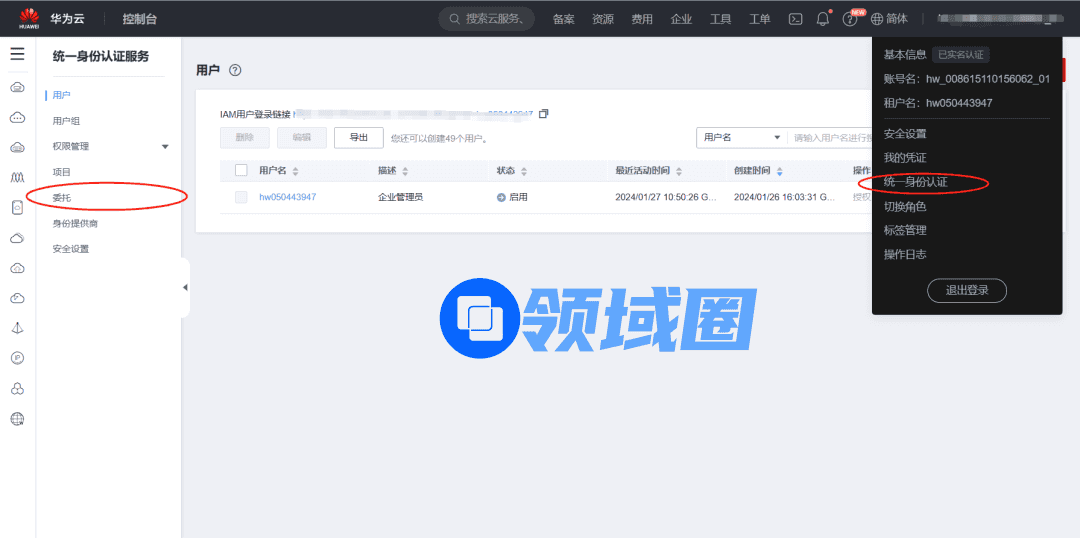This screenshot has height=538, width=1080.
Task: Open the hamburger menu icon
Action: point(17,54)
